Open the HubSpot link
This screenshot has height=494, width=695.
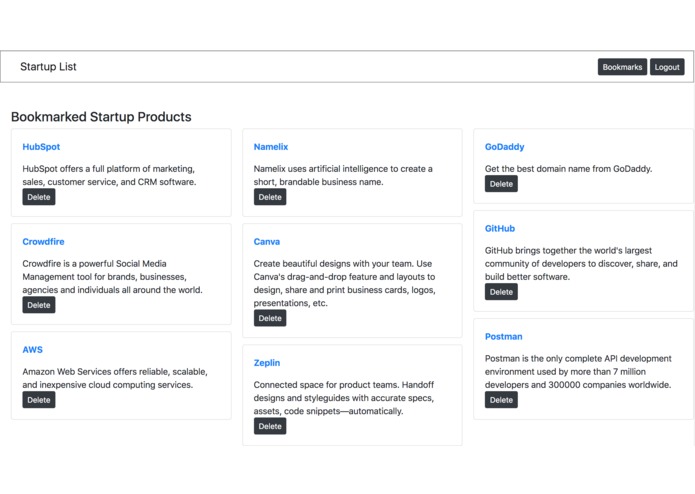click(x=41, y=147)
